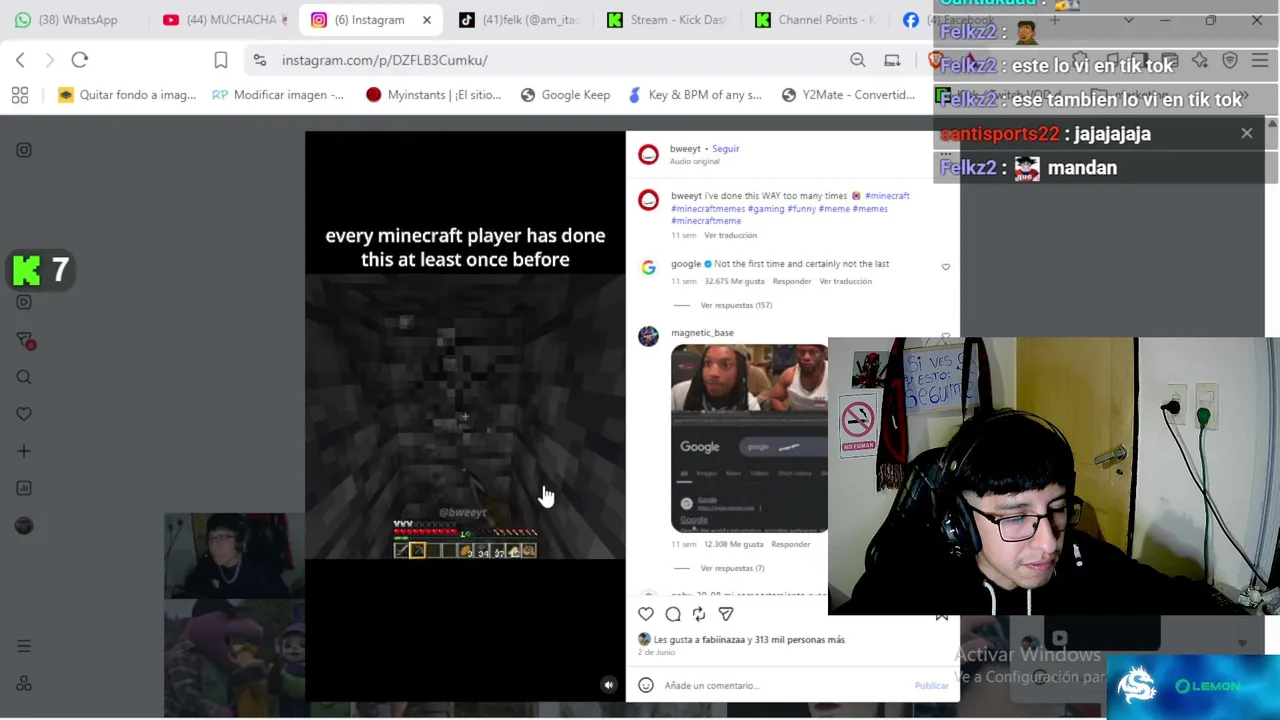
Task: Follow bweeyt via 'Seguir' link
Action: (x=726, y=149)
